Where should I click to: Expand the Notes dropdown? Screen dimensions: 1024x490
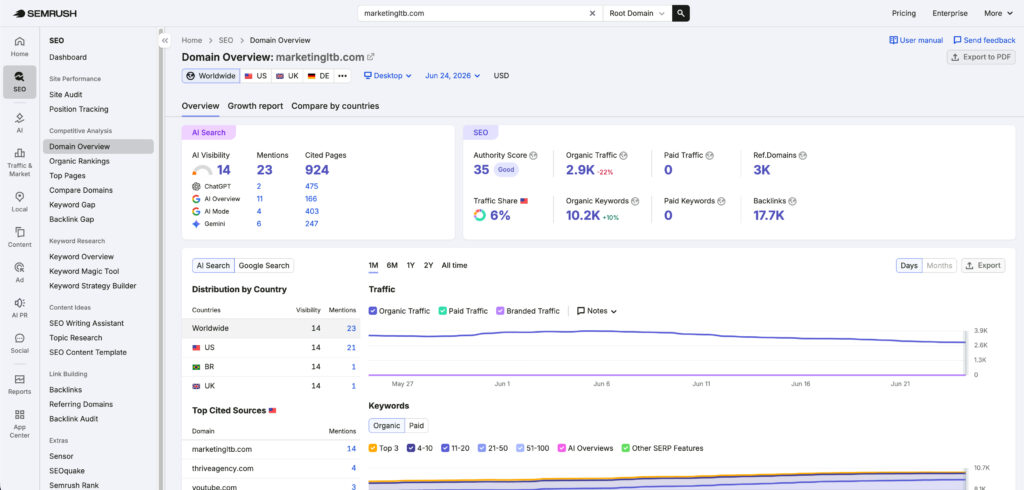click(x=597, y=311)
